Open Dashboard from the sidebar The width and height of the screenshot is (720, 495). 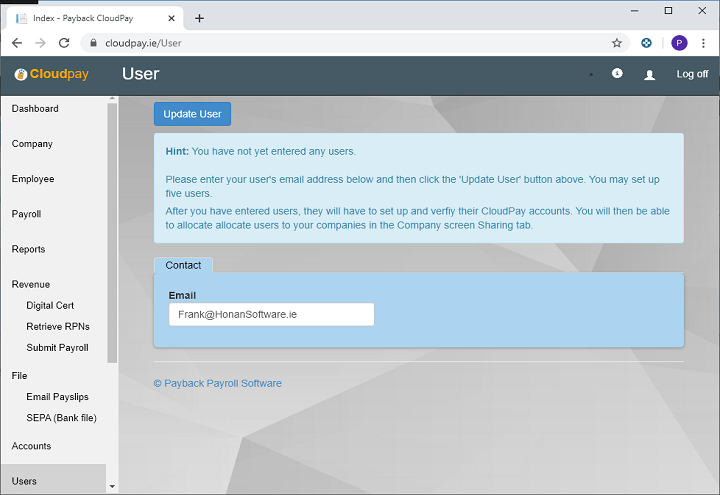click(35, 109)
